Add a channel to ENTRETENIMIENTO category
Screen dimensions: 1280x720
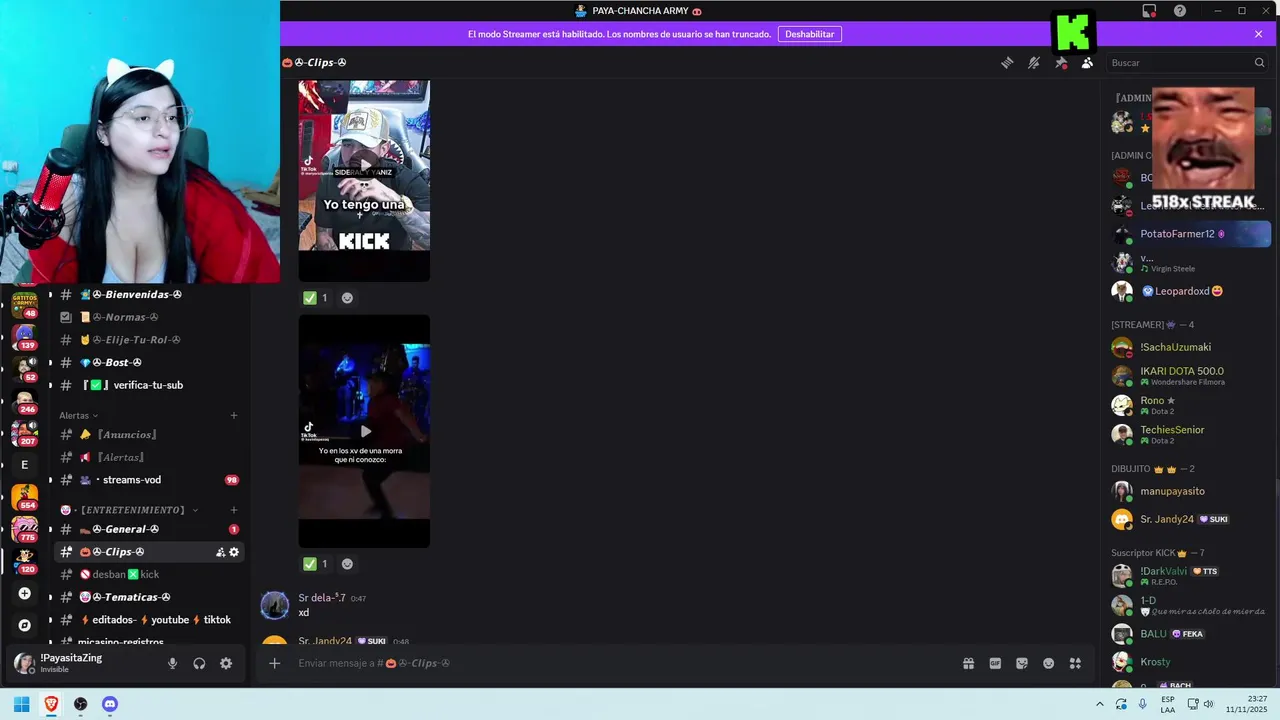(234, 510)
